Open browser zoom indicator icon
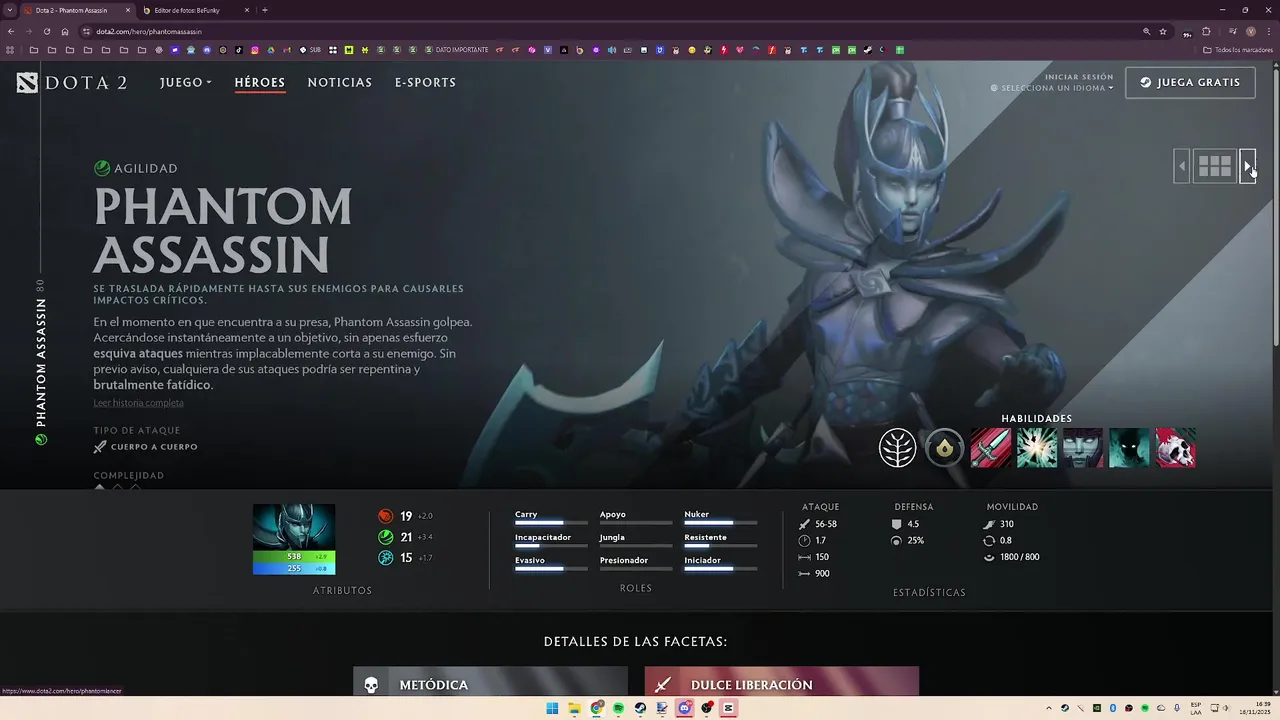The height and width of the screenshot is (720, 1280). 1146,31
